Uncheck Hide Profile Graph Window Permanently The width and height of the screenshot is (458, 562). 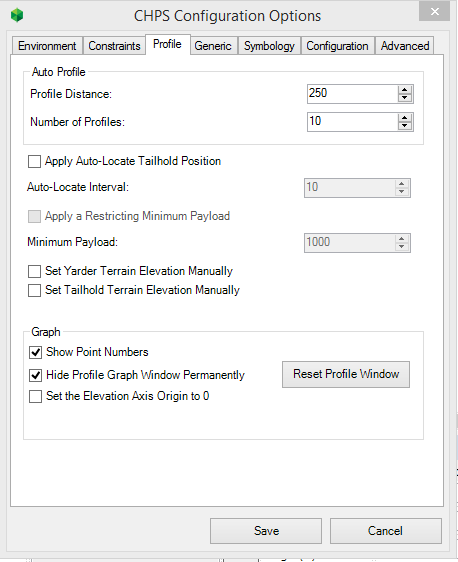tap(35, 375)
